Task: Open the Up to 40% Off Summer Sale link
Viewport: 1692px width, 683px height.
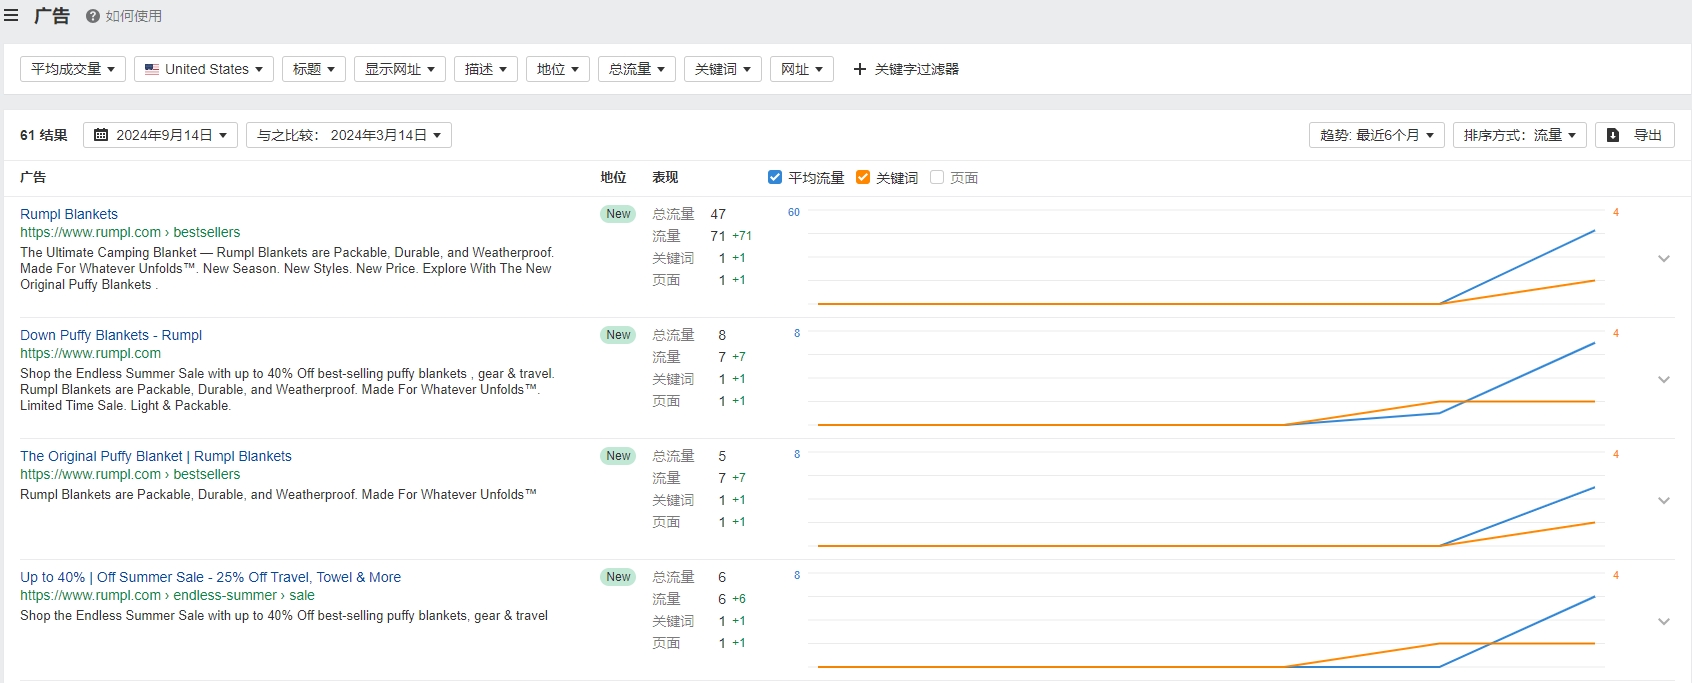Action: pos(210,577)
